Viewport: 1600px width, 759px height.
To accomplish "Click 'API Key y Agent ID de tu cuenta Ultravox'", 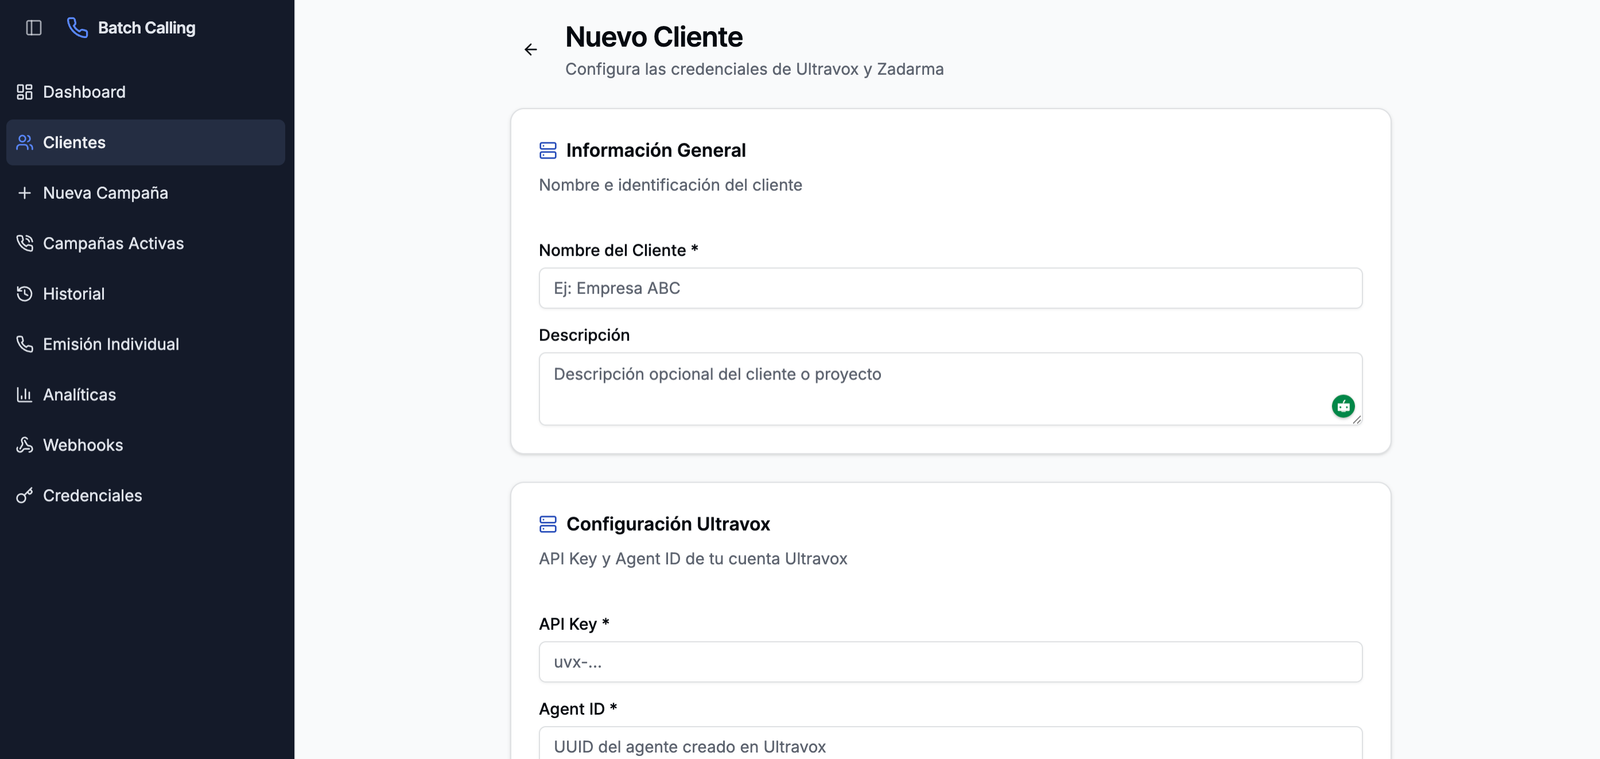I will (x=693, y=559).
